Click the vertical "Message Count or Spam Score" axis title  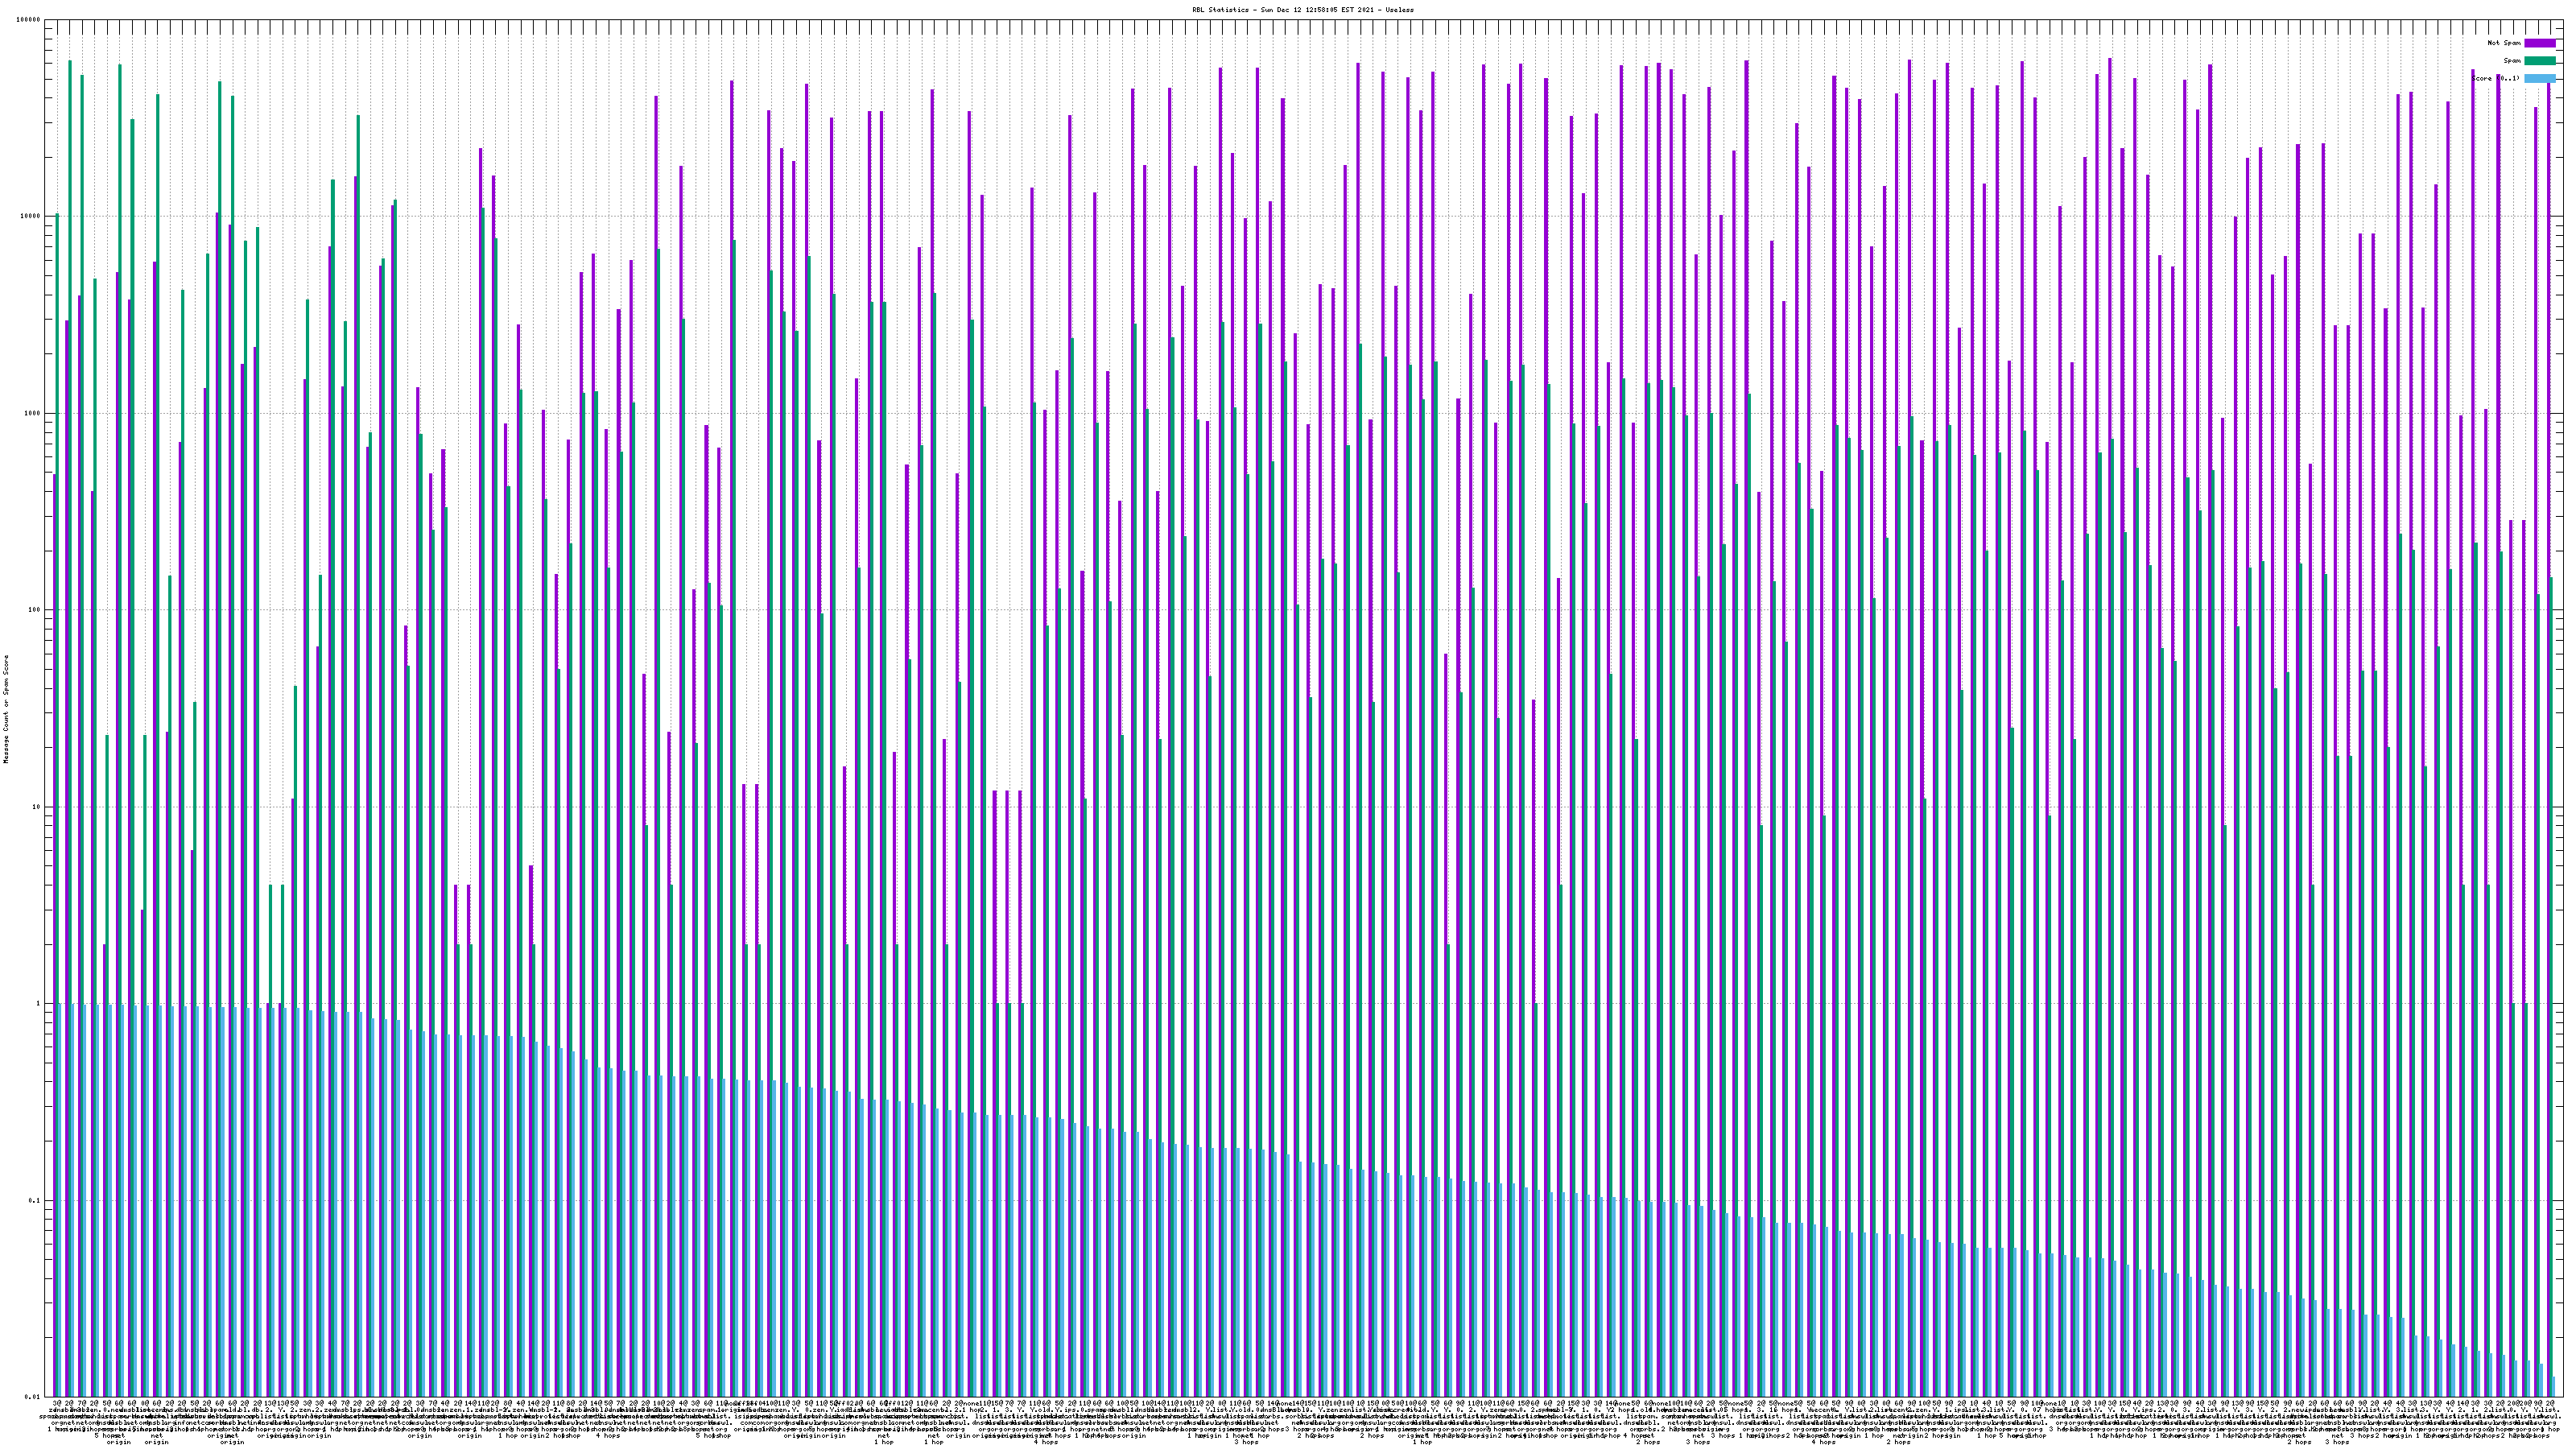click(6, 708)
